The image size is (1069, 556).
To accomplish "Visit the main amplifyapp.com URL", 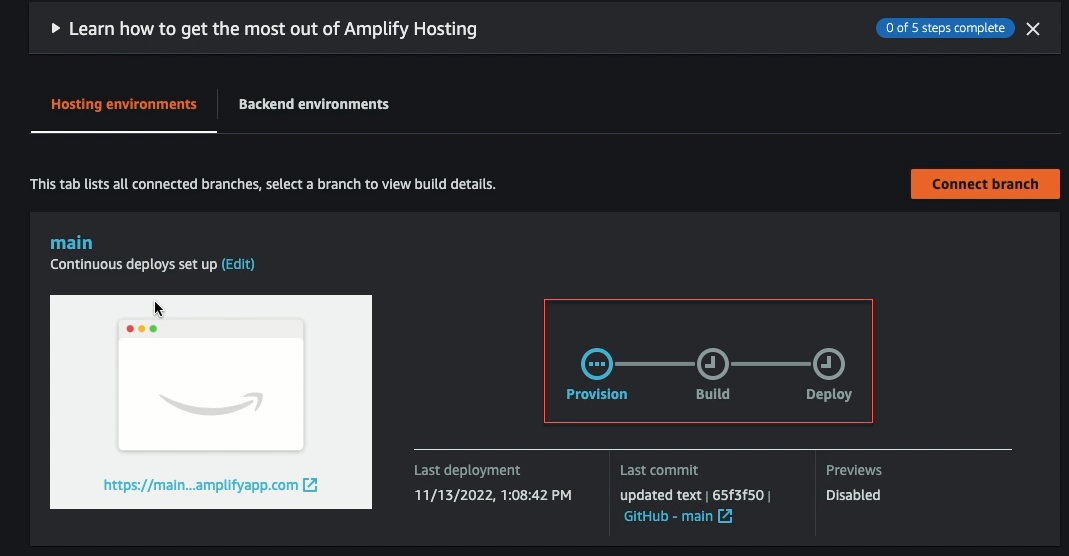I will pos(200,485).
